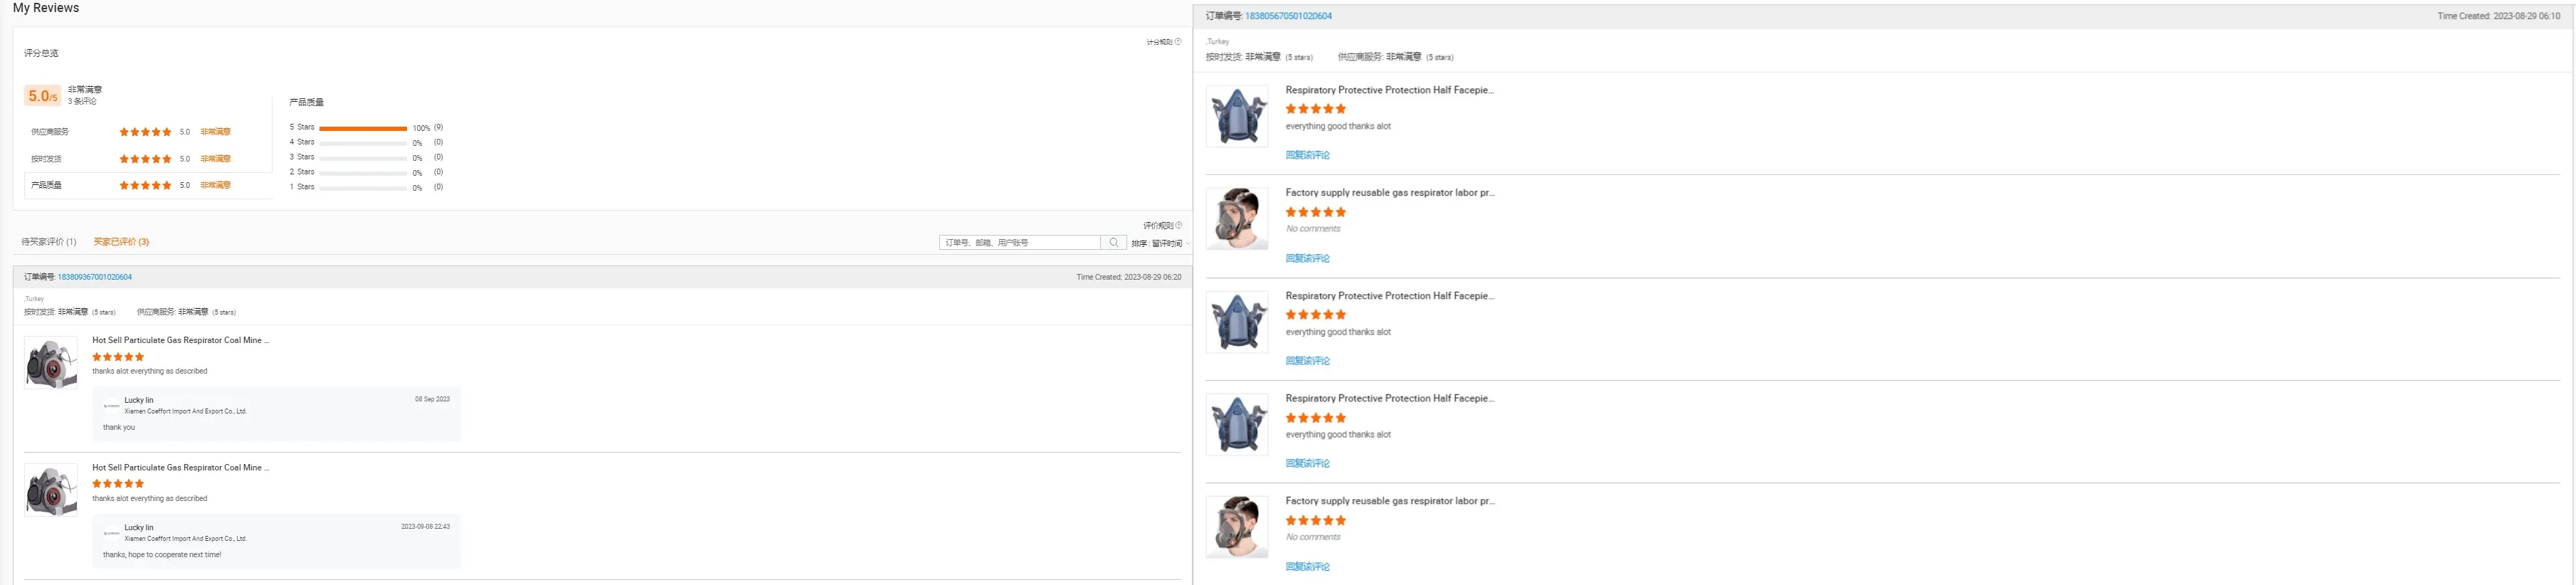The width and height of the screenshot is (2576, 585).
Task: Focus the order number search field
Action: (1019, 243)
